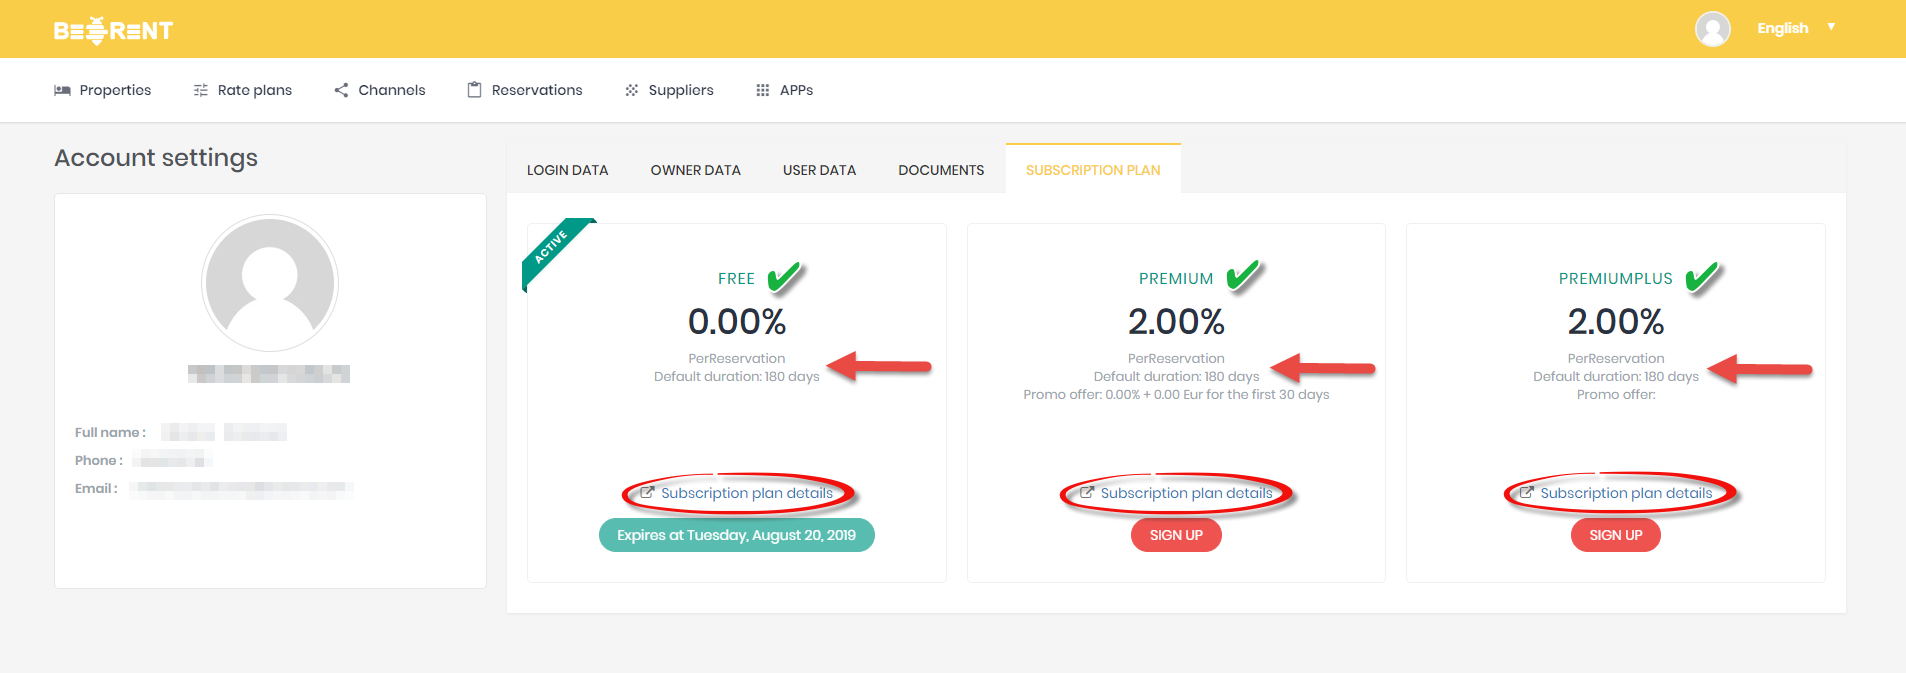
Task: Click the Suppliers dotted icon
Action: pos(631,90)
